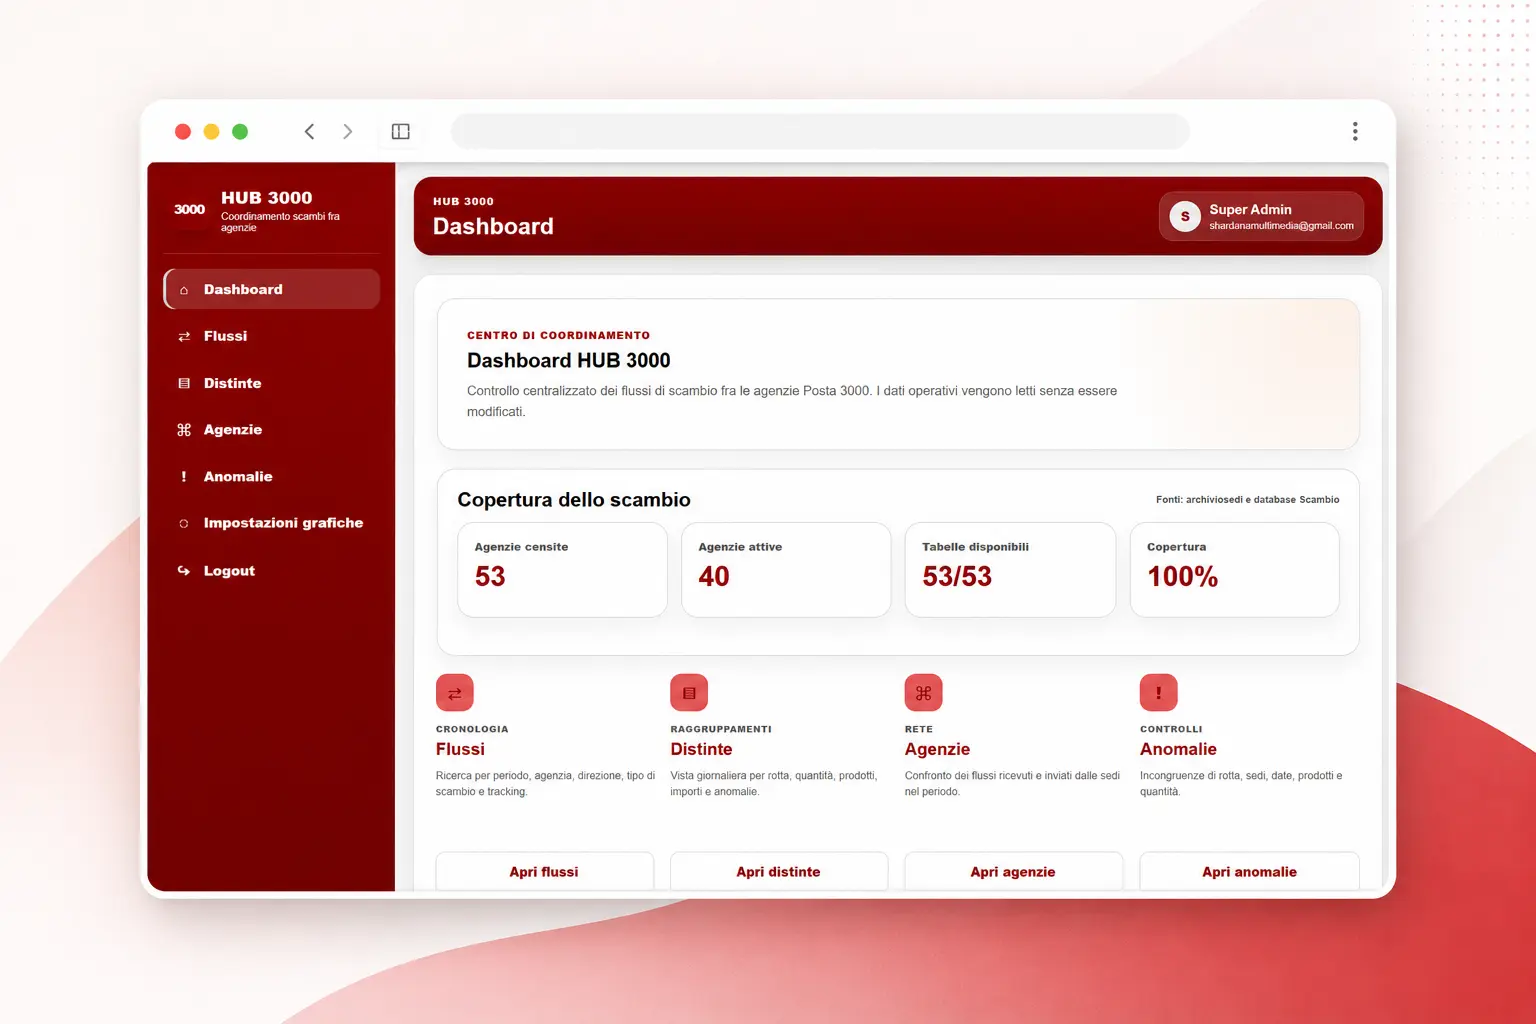Click the Anomalie card heading
The height and width of the screenshot is (1024, 1536).
coord(1178,749)
